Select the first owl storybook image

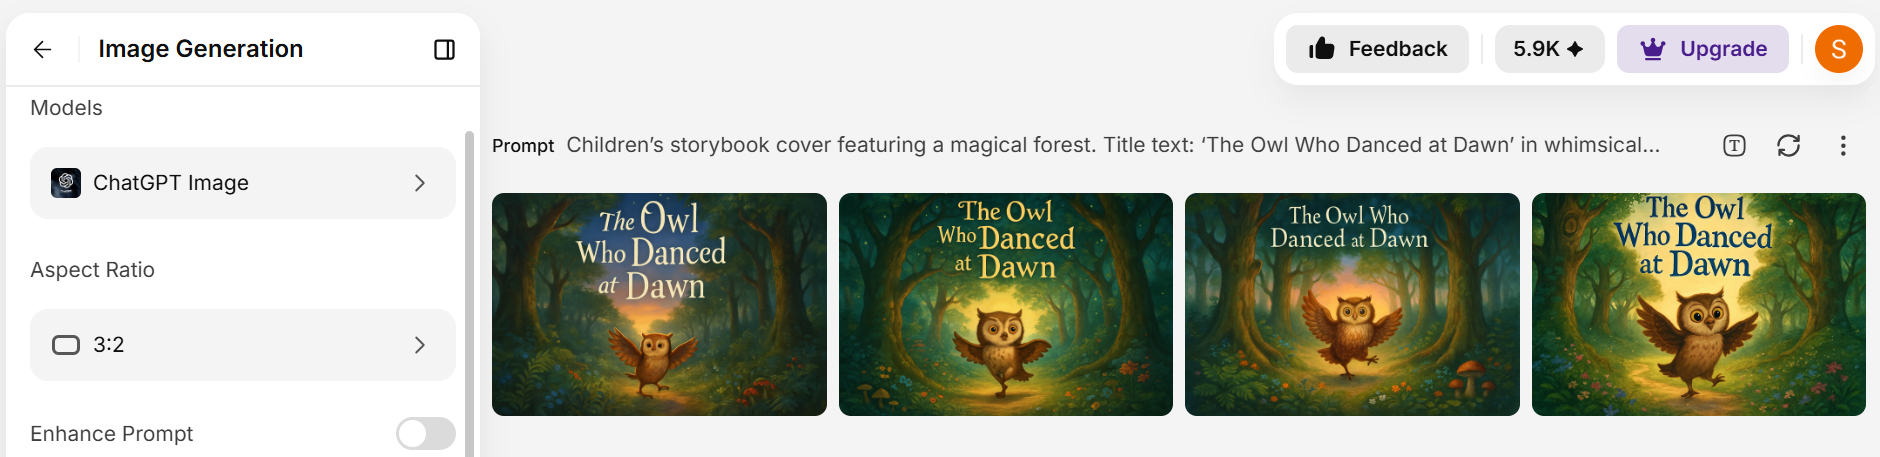tap(659, 304)
